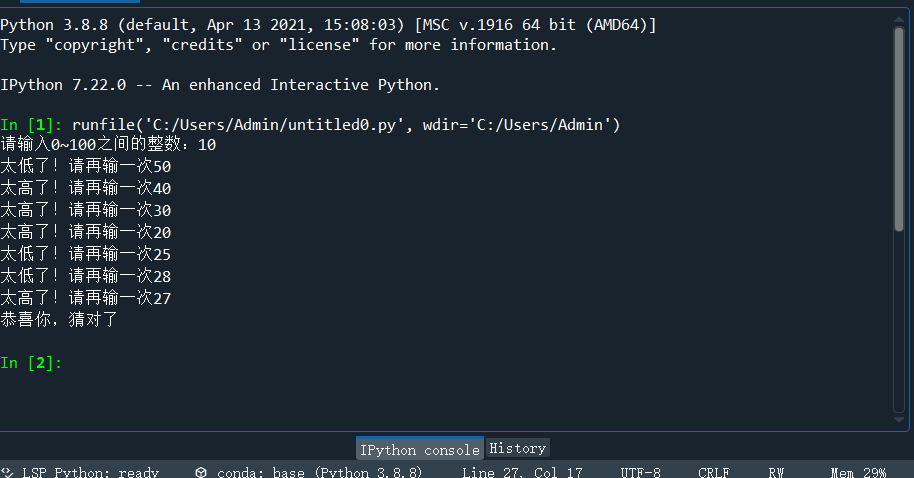
Task: Click the Mem 29% memory usage widget
Action: click(859, 472)
